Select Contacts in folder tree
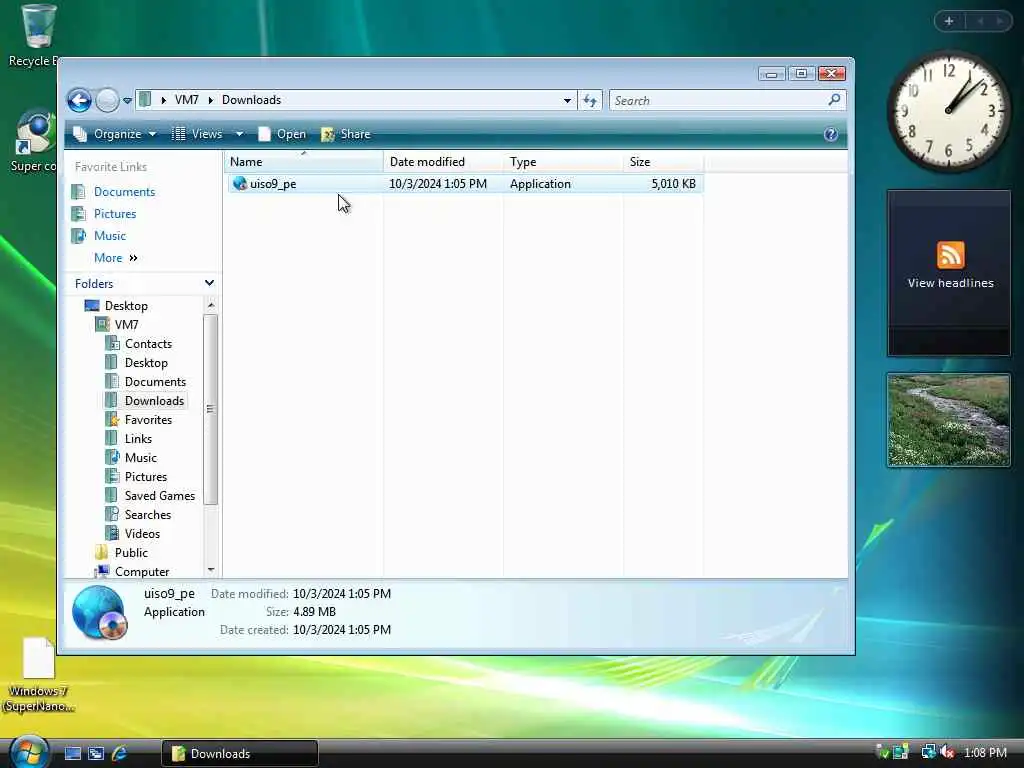This screenshot has width=1024, height=768. [x=148, y=344]
